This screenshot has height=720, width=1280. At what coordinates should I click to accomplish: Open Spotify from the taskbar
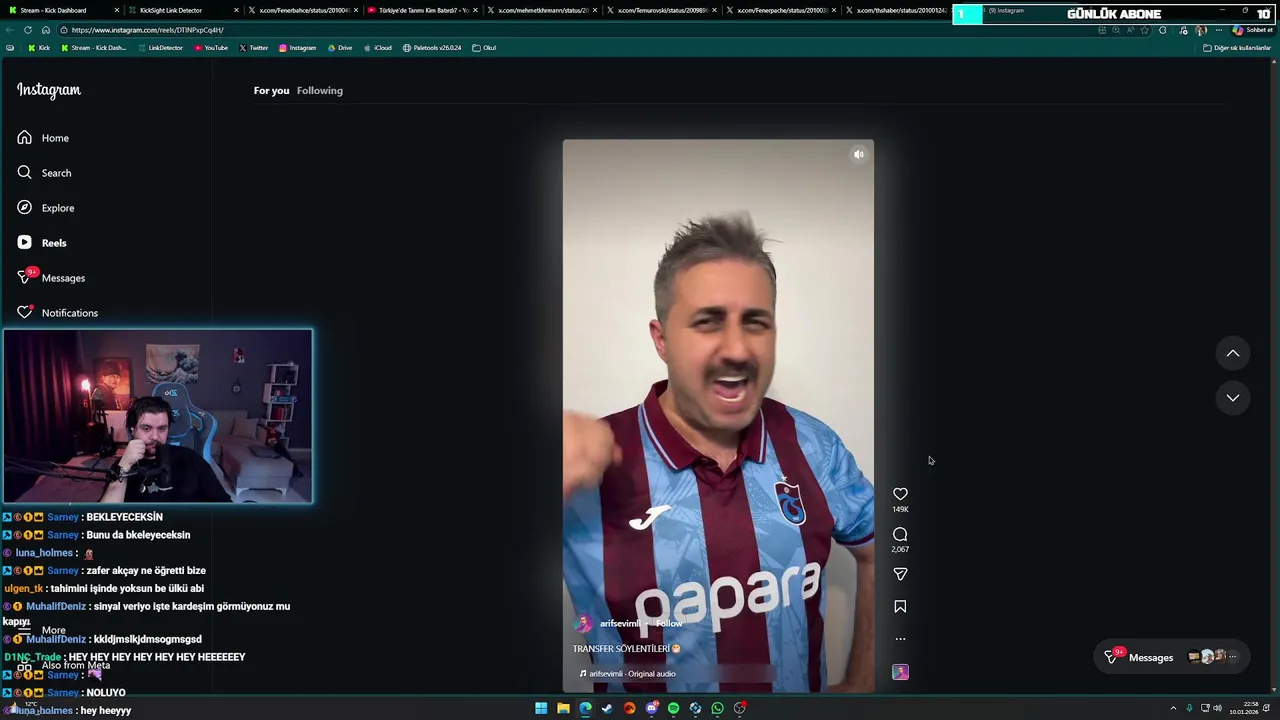673,708
